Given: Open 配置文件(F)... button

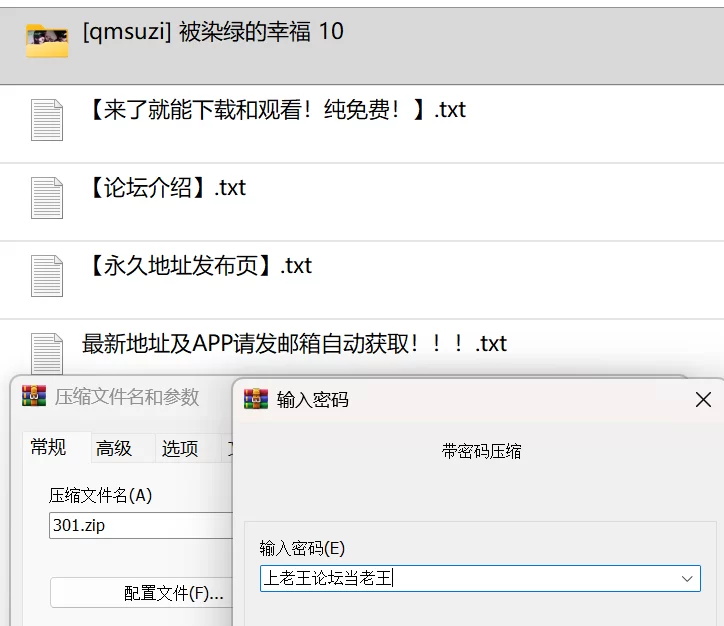Looking at the screenshot, I should (142, 593).
